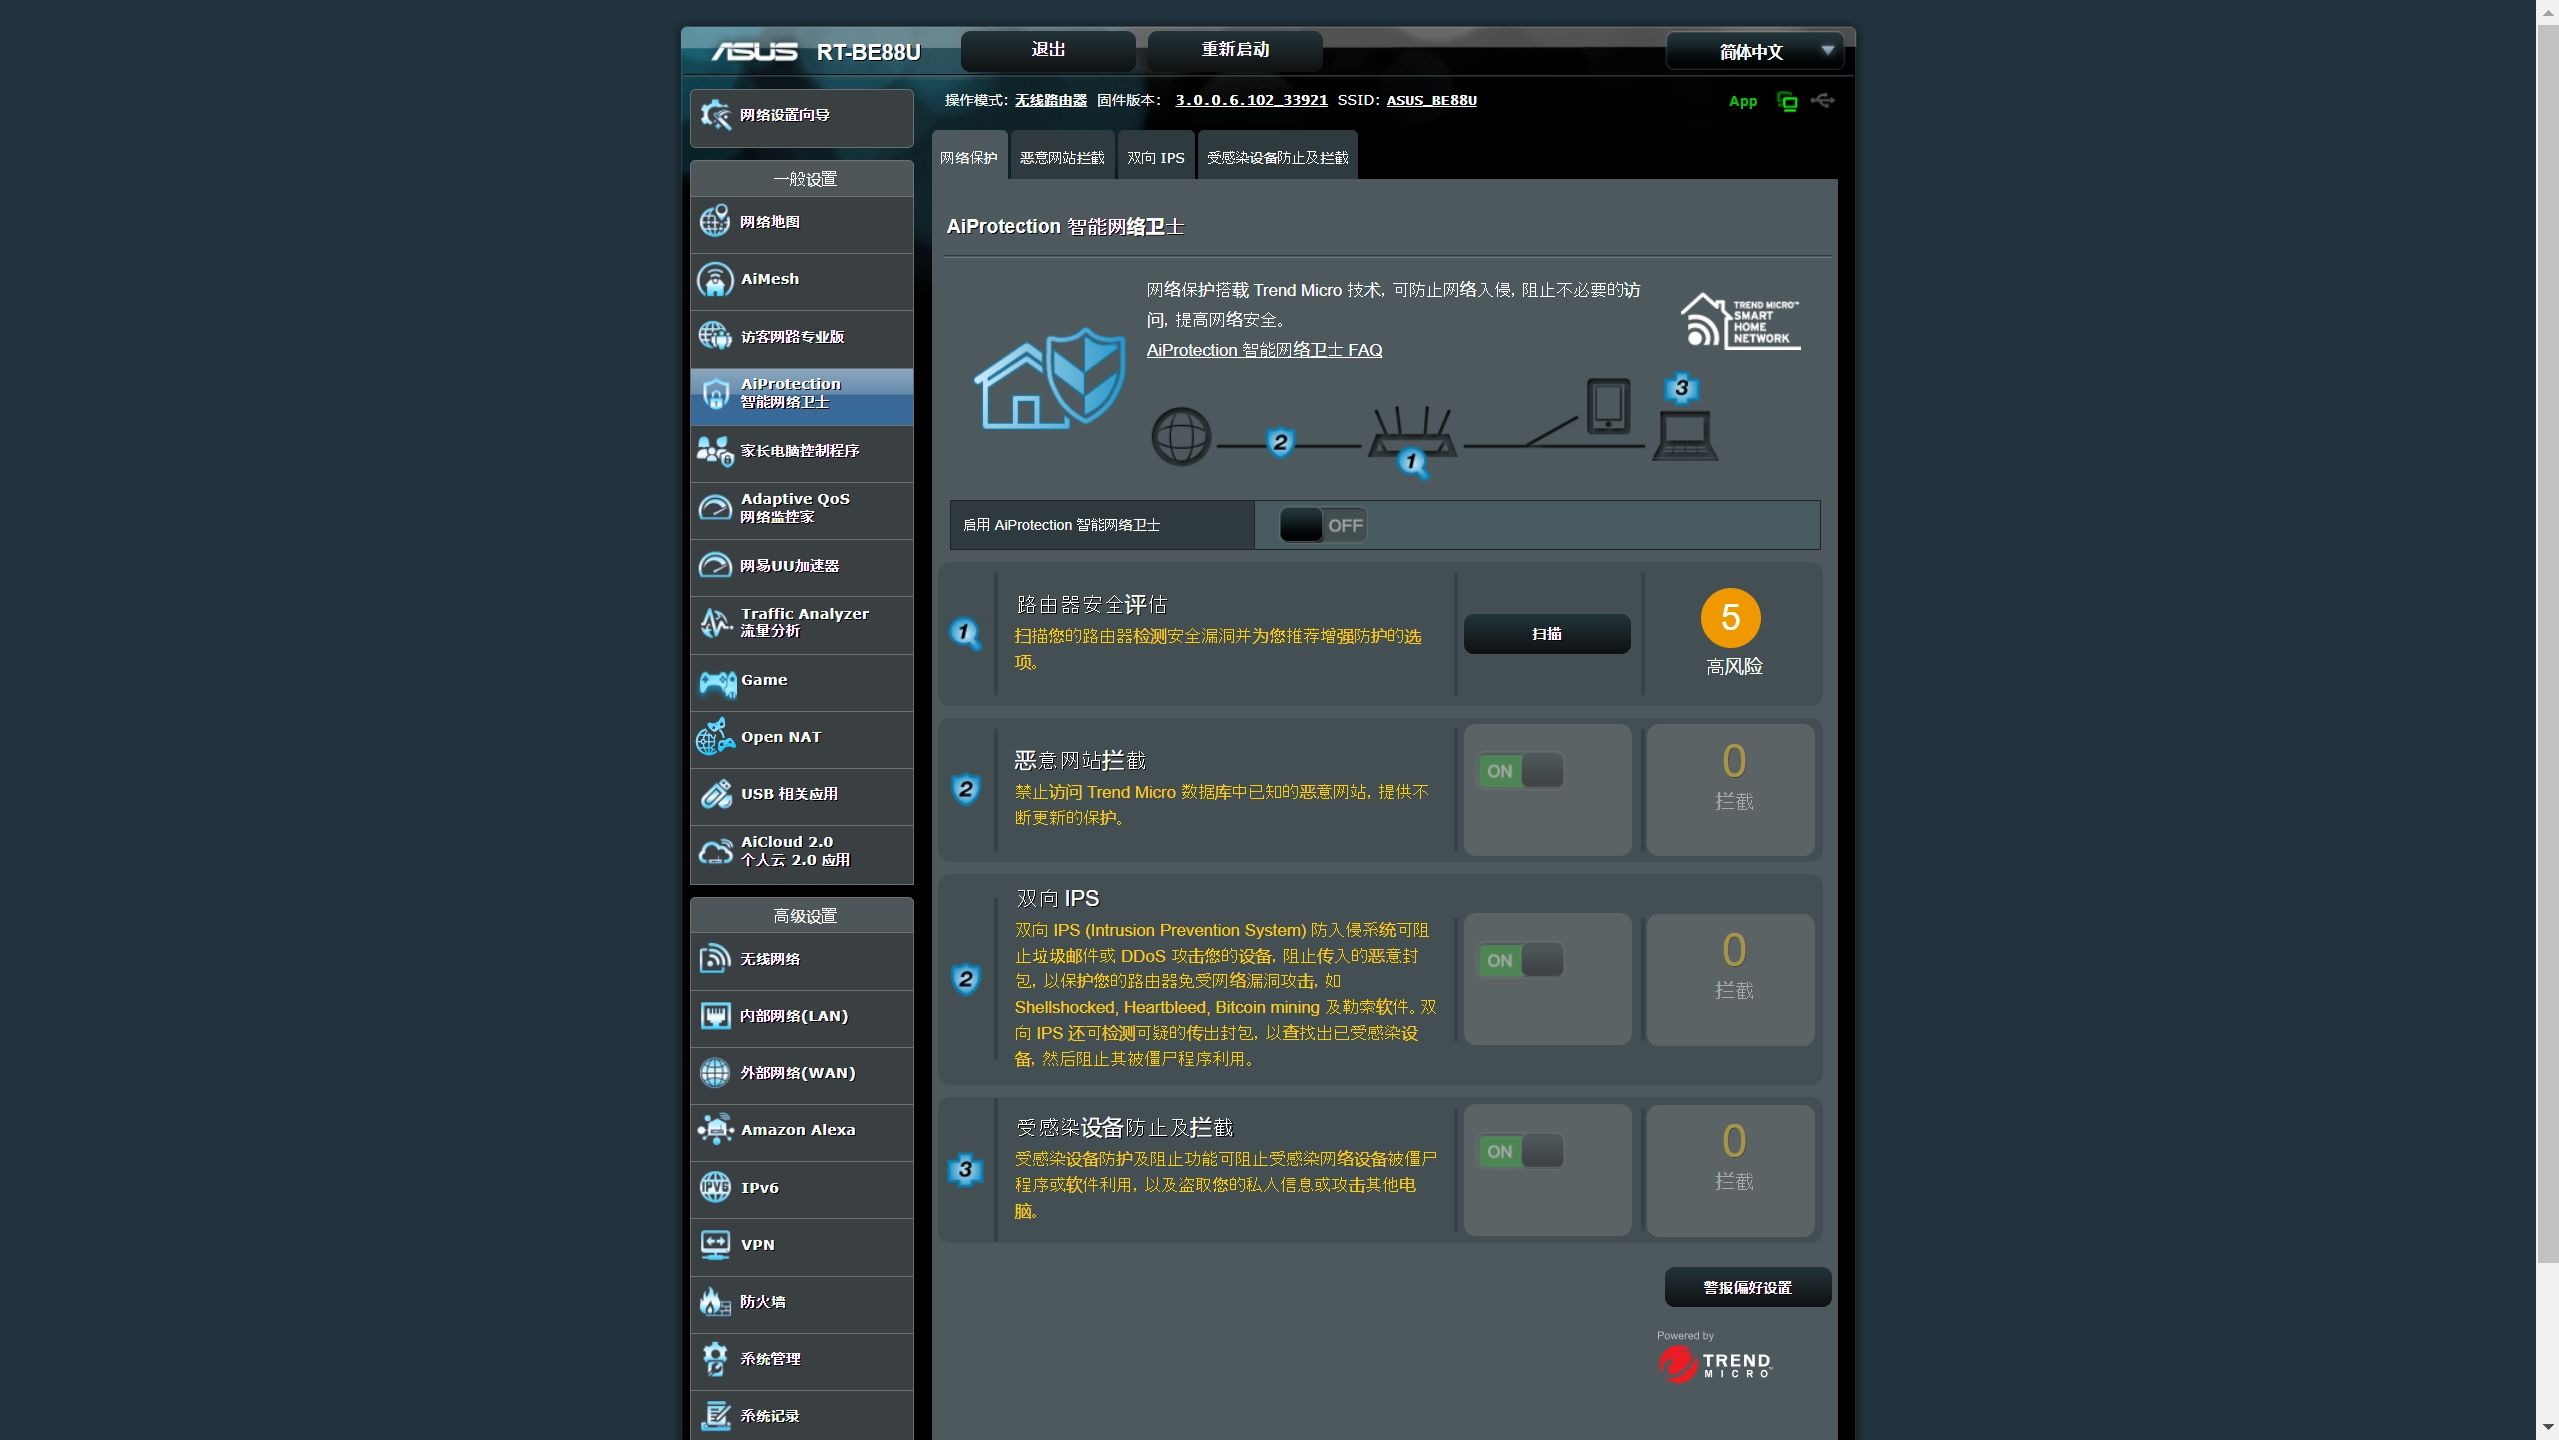
Task: Click the green App link
Action: point(1742,101)
